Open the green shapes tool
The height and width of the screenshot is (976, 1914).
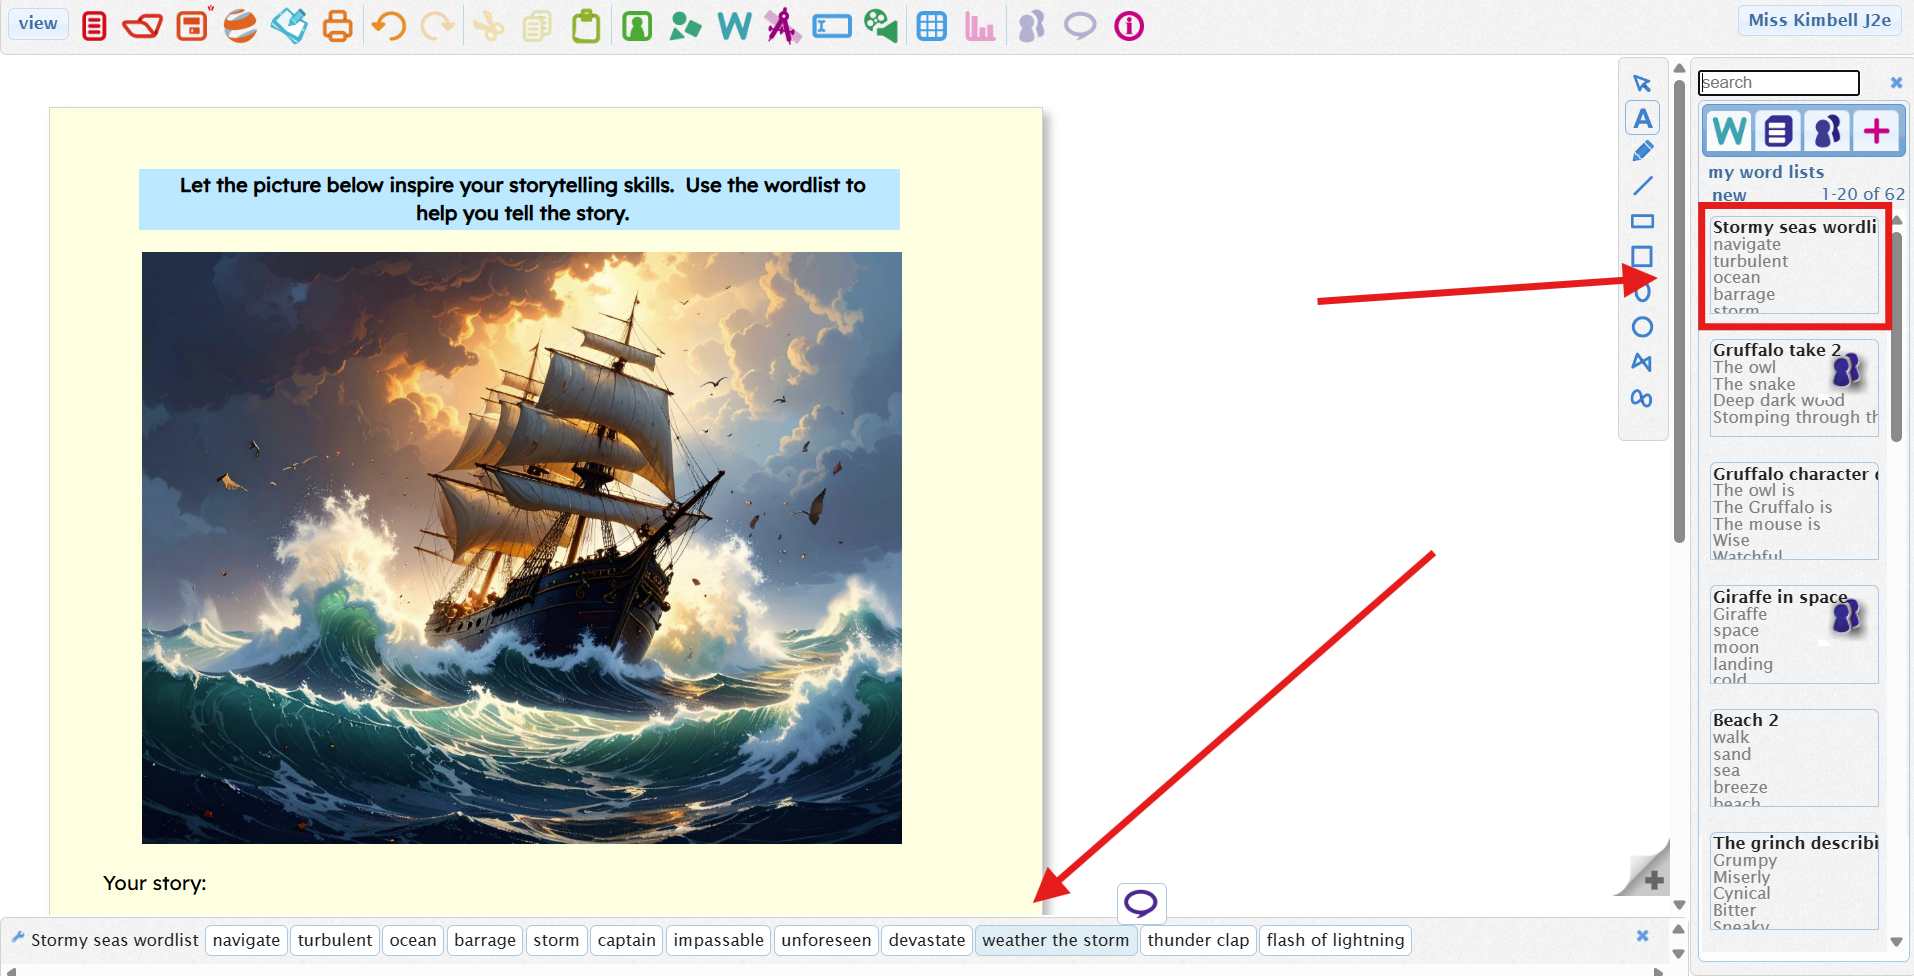click(x=685, y=26)
